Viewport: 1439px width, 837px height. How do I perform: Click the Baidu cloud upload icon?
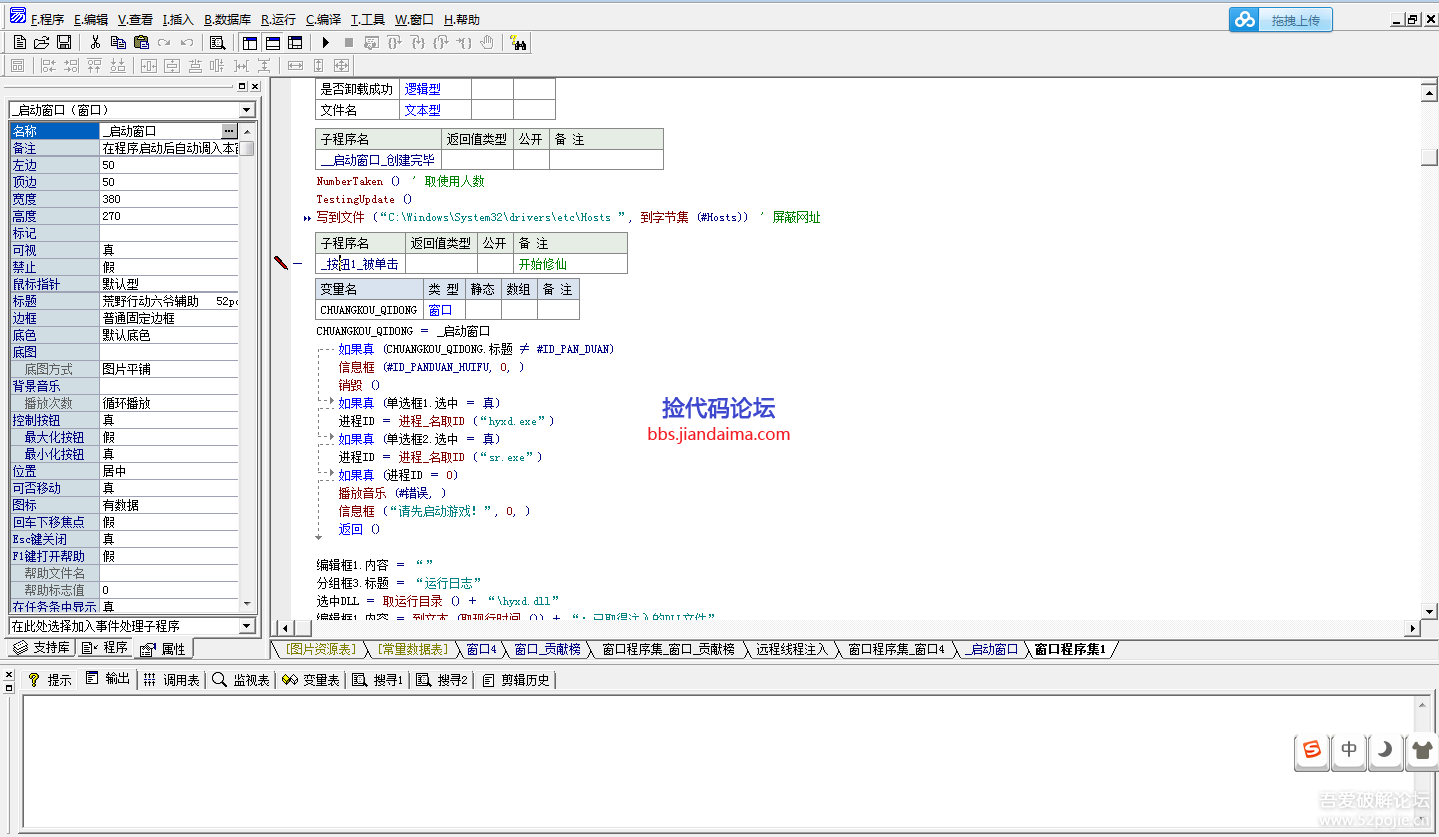1244,19
